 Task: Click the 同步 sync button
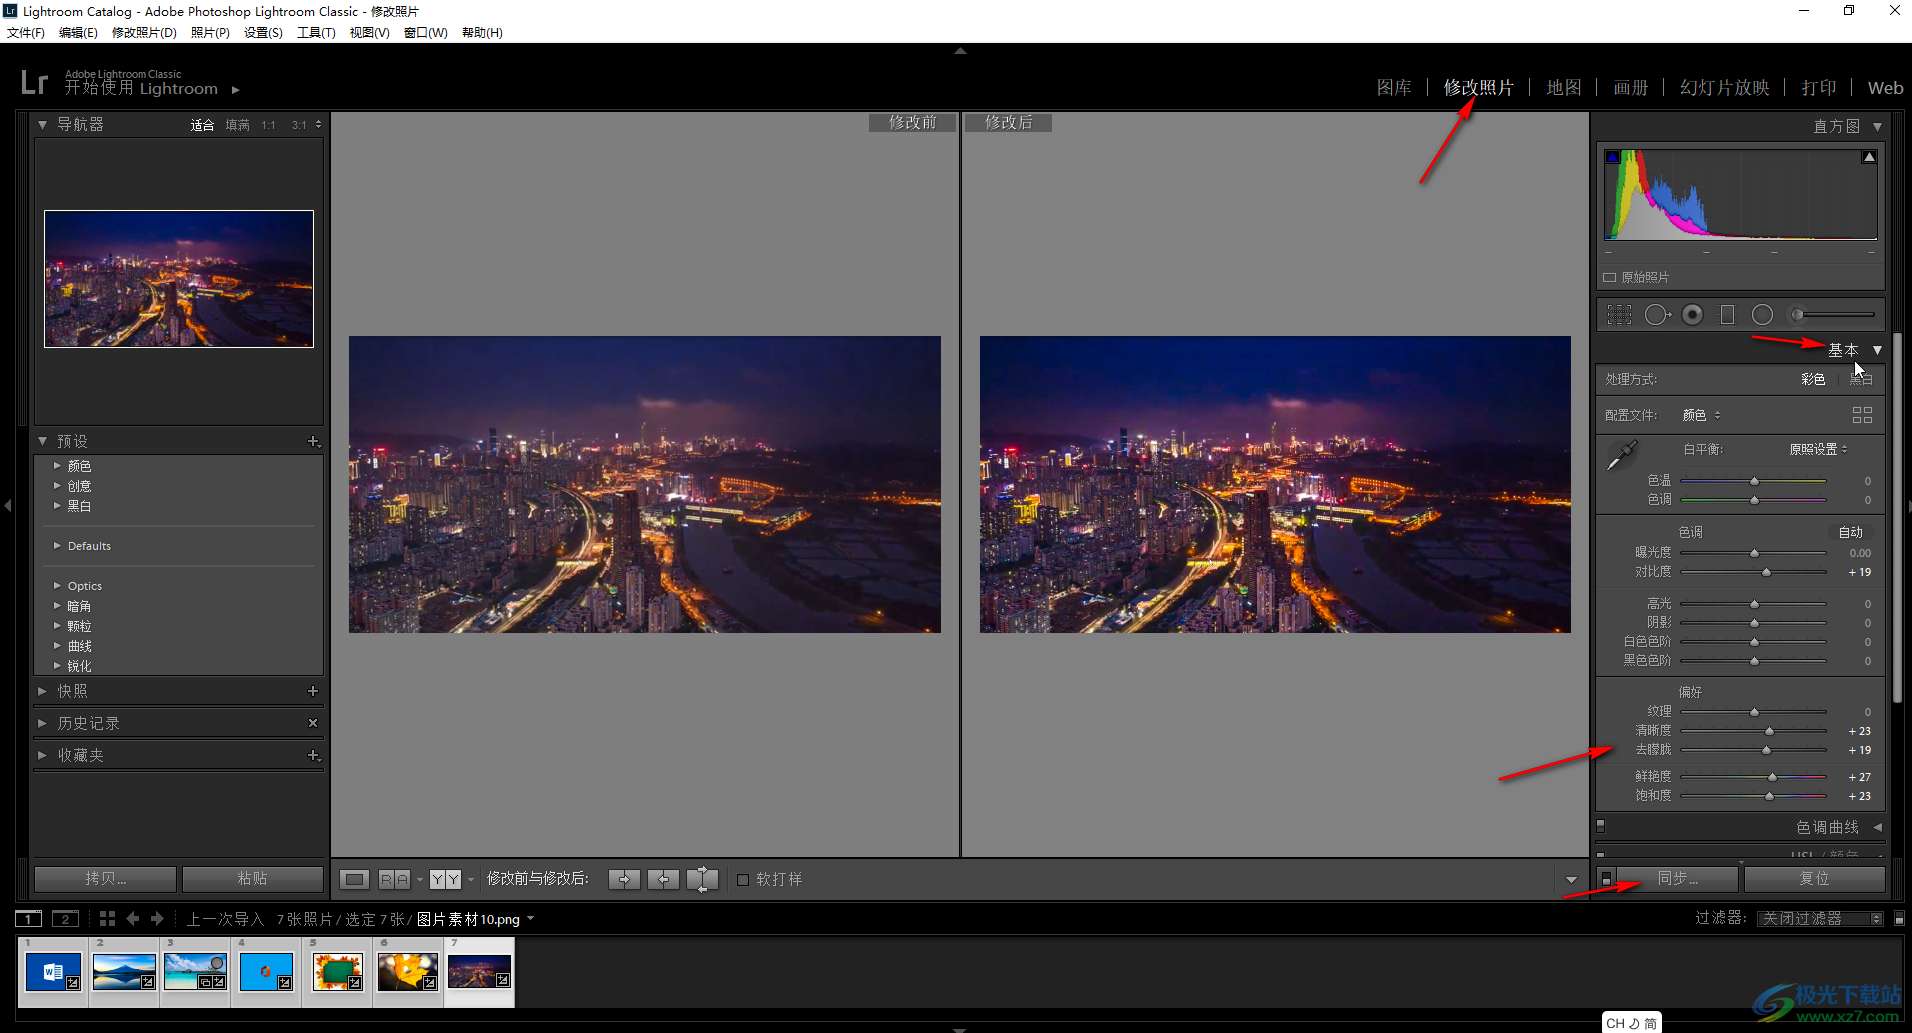pyautogui.click(x=1677, y=878)
